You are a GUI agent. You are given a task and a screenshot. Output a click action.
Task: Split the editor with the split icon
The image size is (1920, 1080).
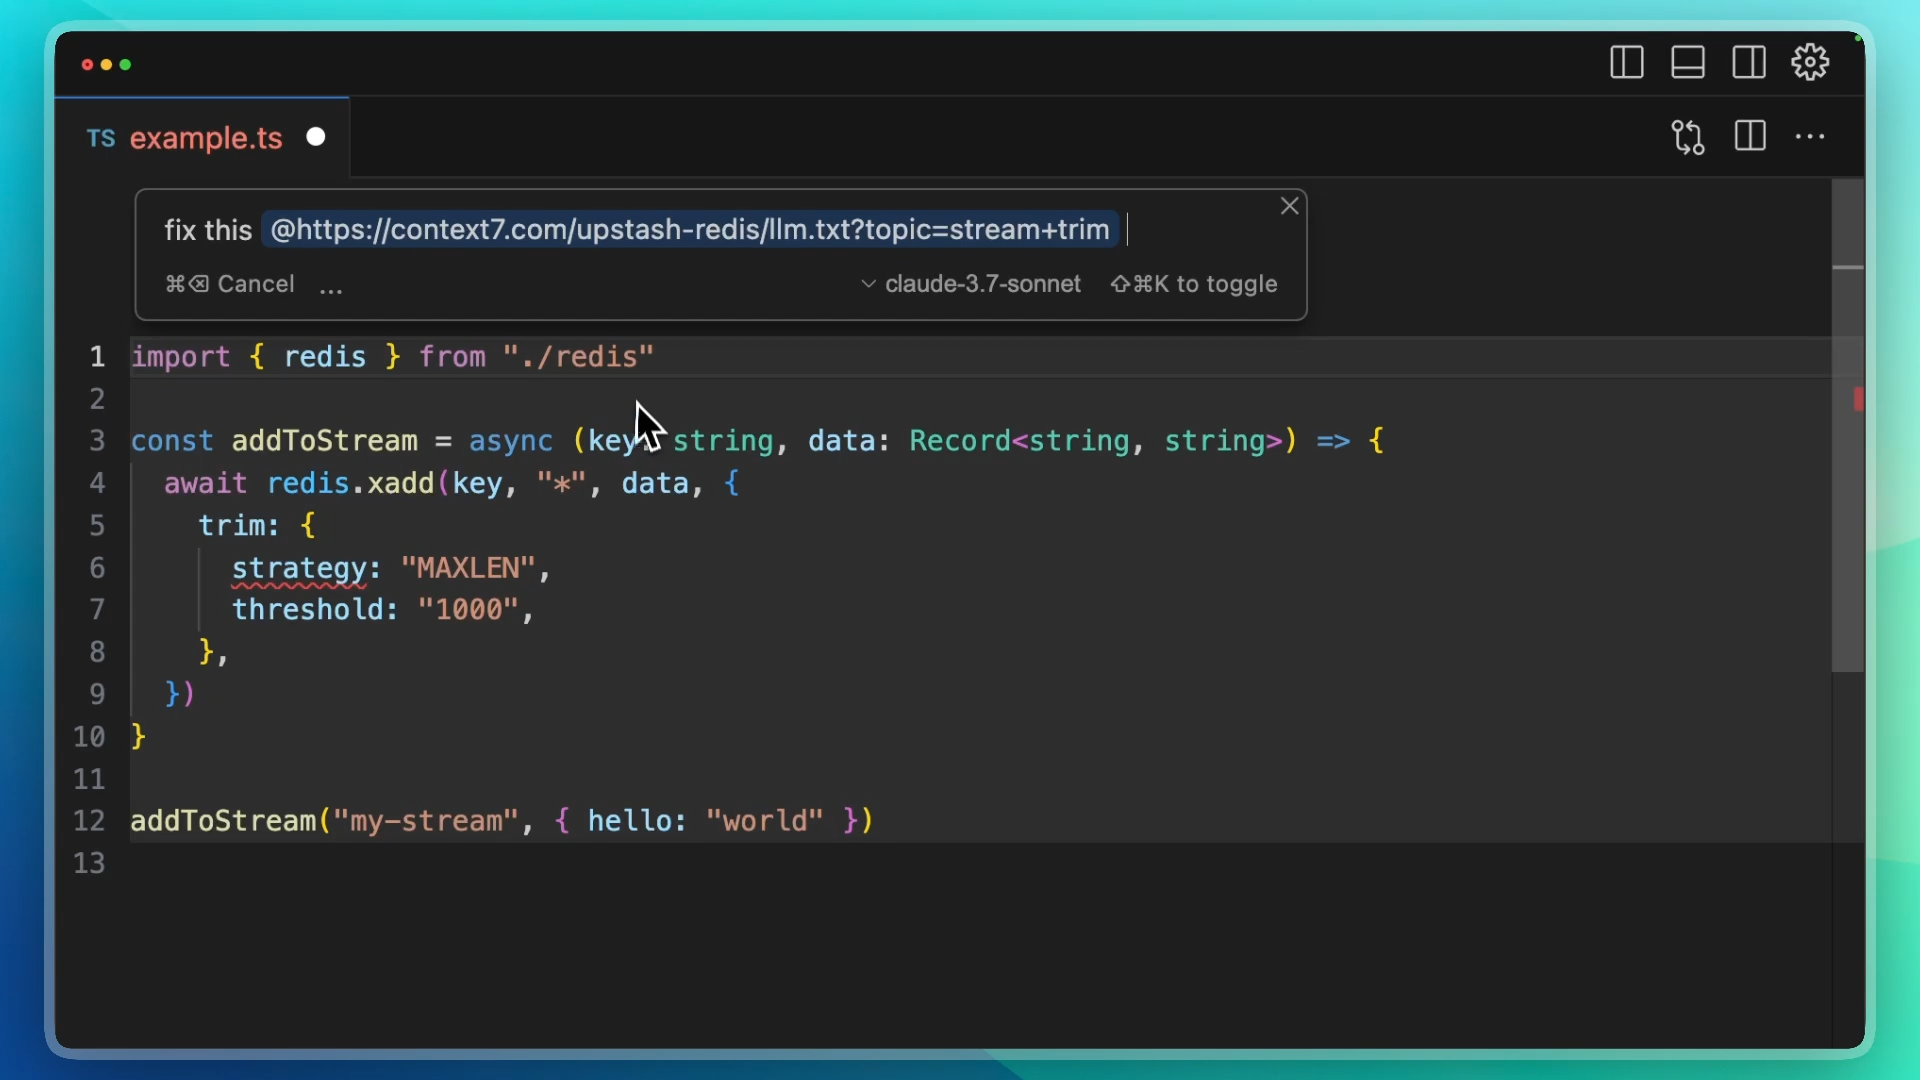click(x=1750, y=137)
